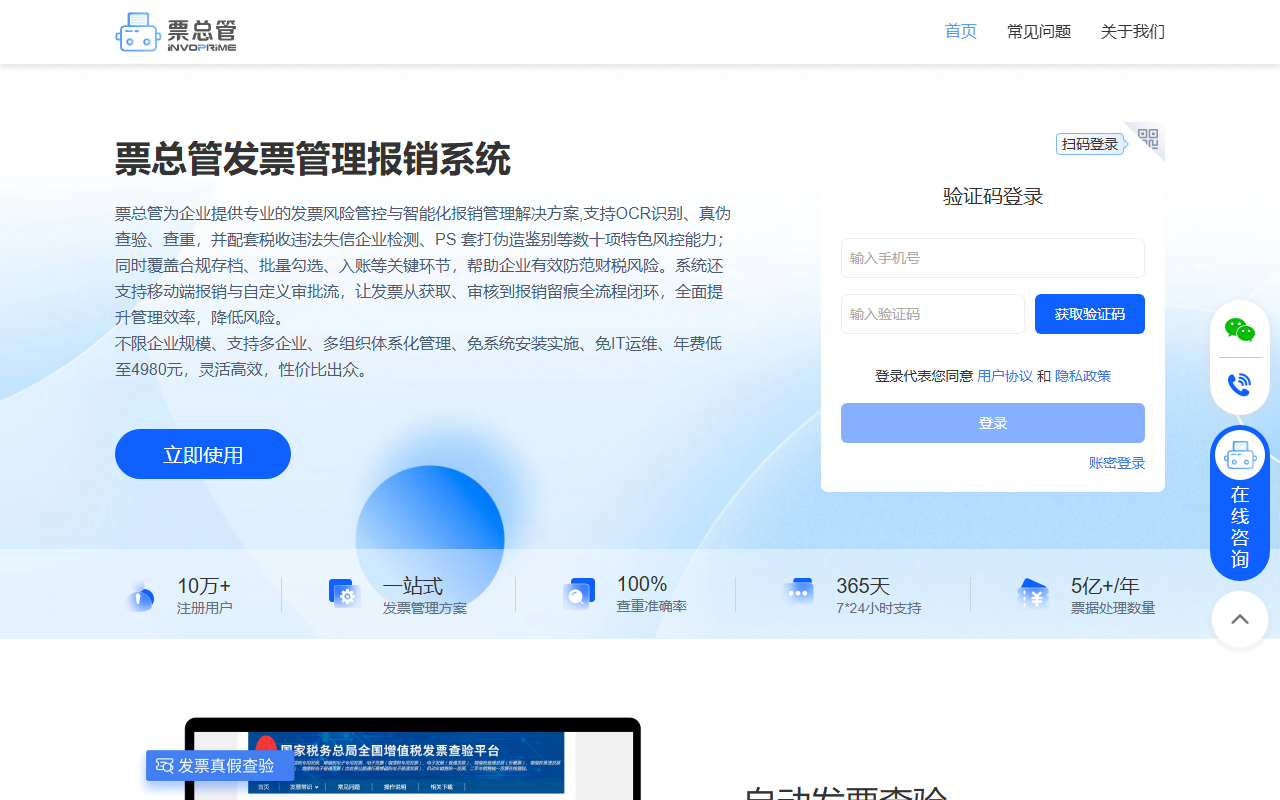Click the 发票真假查验 floating tag
1280x800 pixels.
(x=220, y=766)
